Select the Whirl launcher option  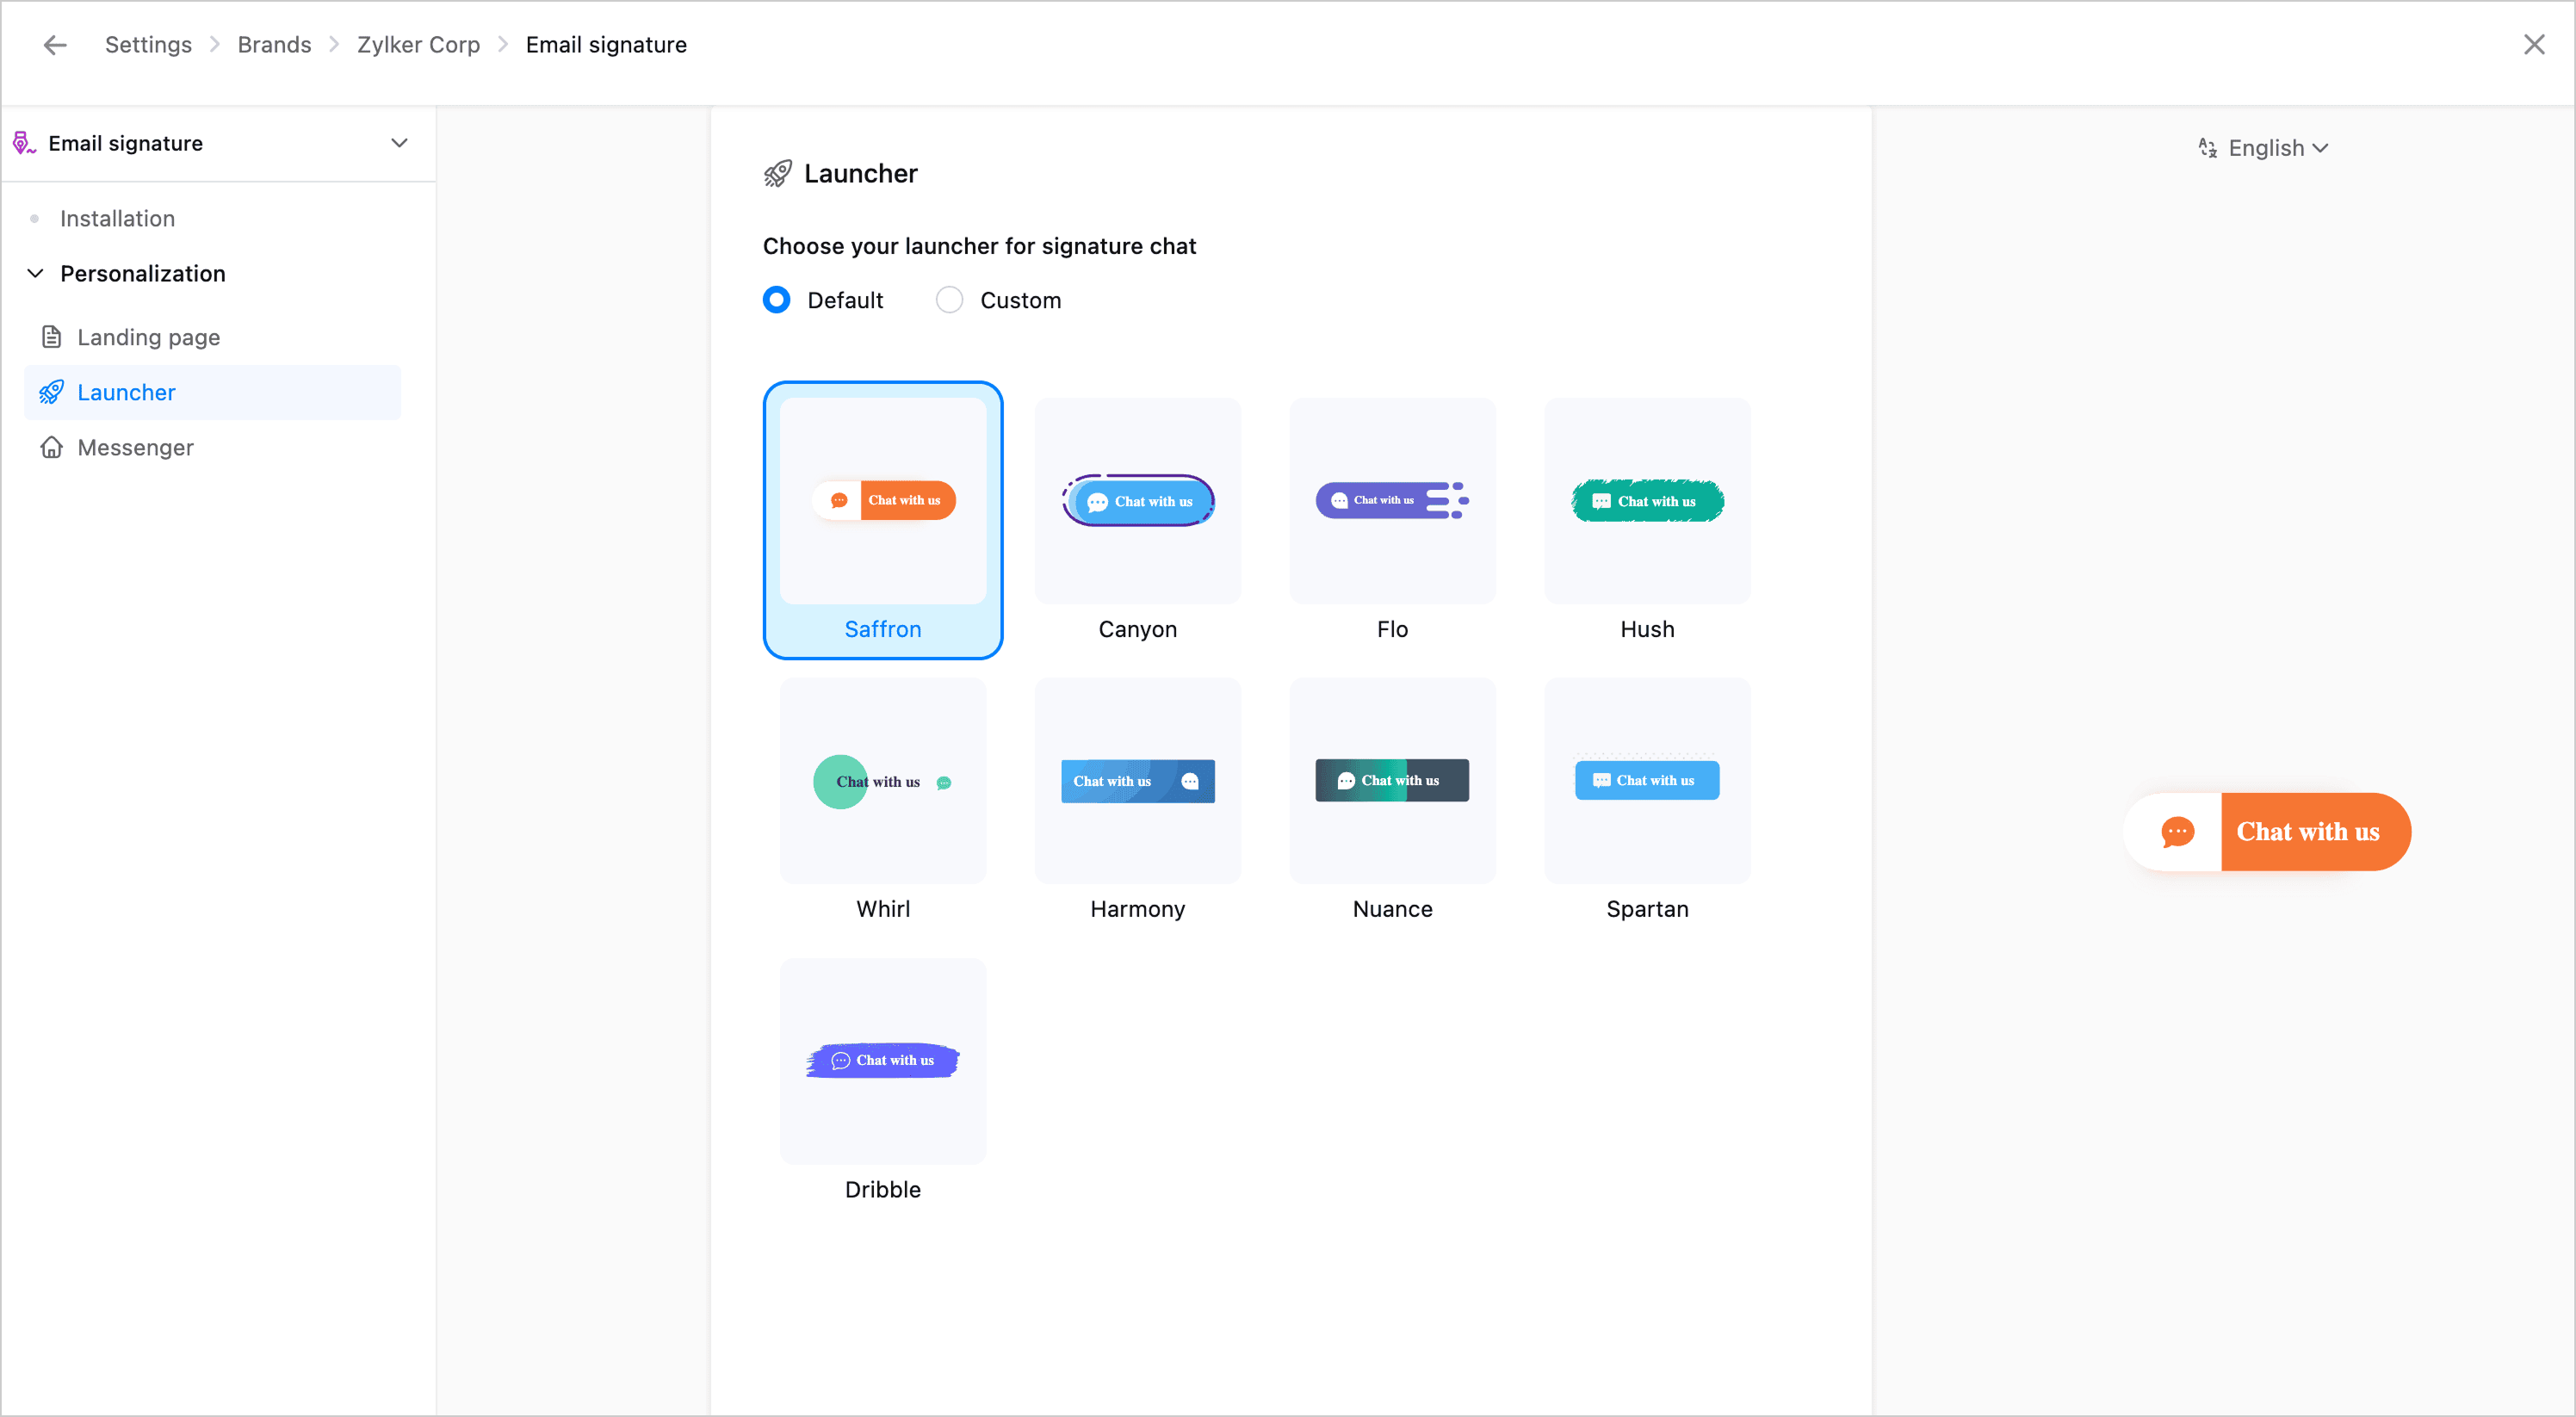tap(882, 782)
